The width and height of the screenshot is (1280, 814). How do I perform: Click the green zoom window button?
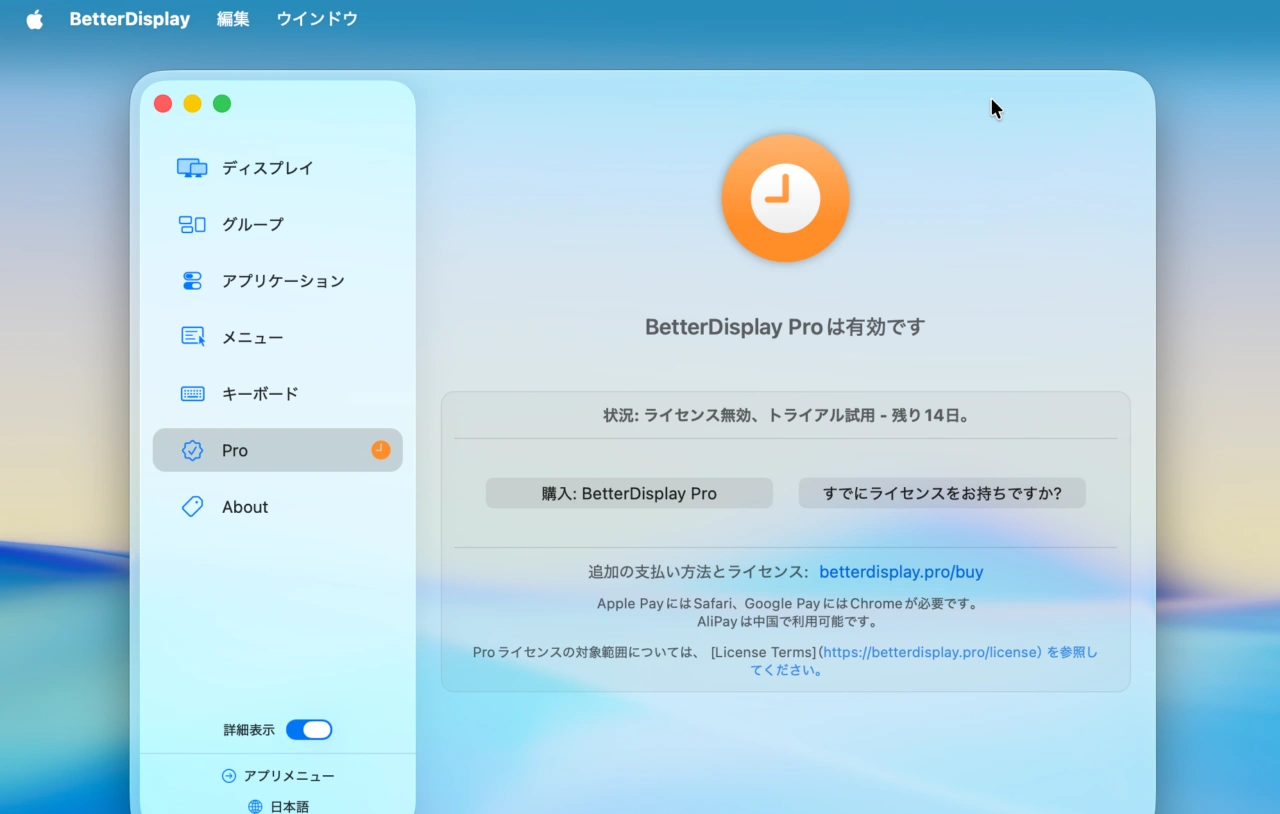222,104
